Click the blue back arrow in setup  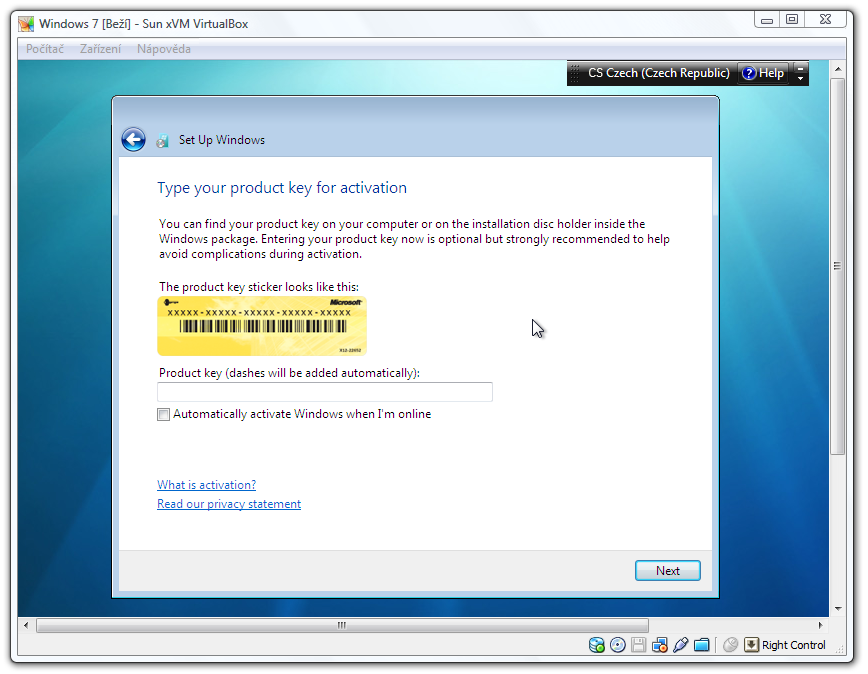click(x=133, y=139)
